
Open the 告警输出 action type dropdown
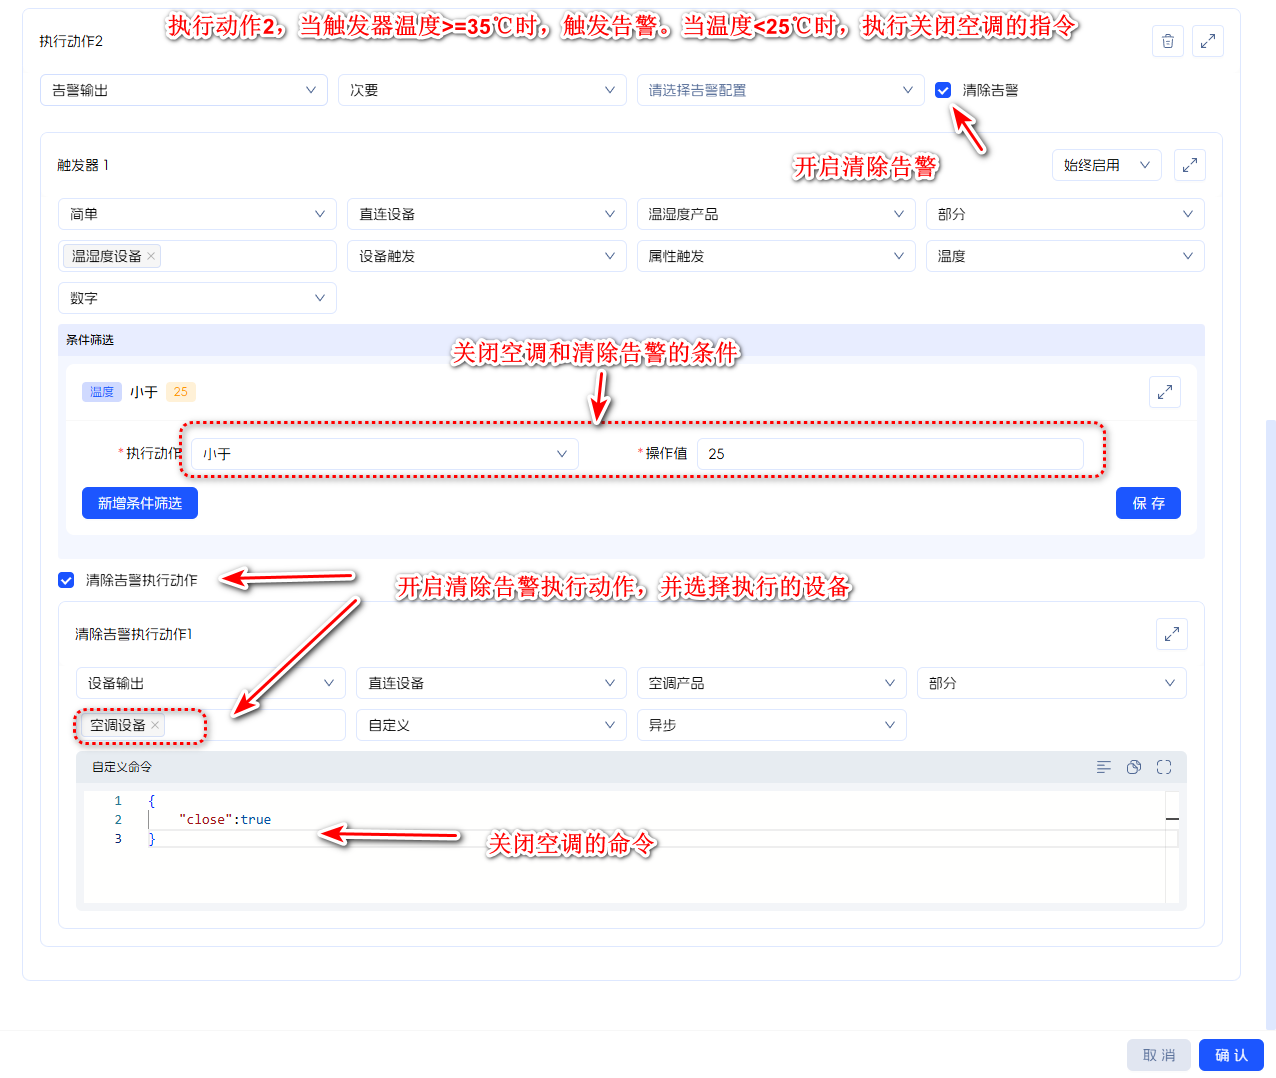coord(184,90)
